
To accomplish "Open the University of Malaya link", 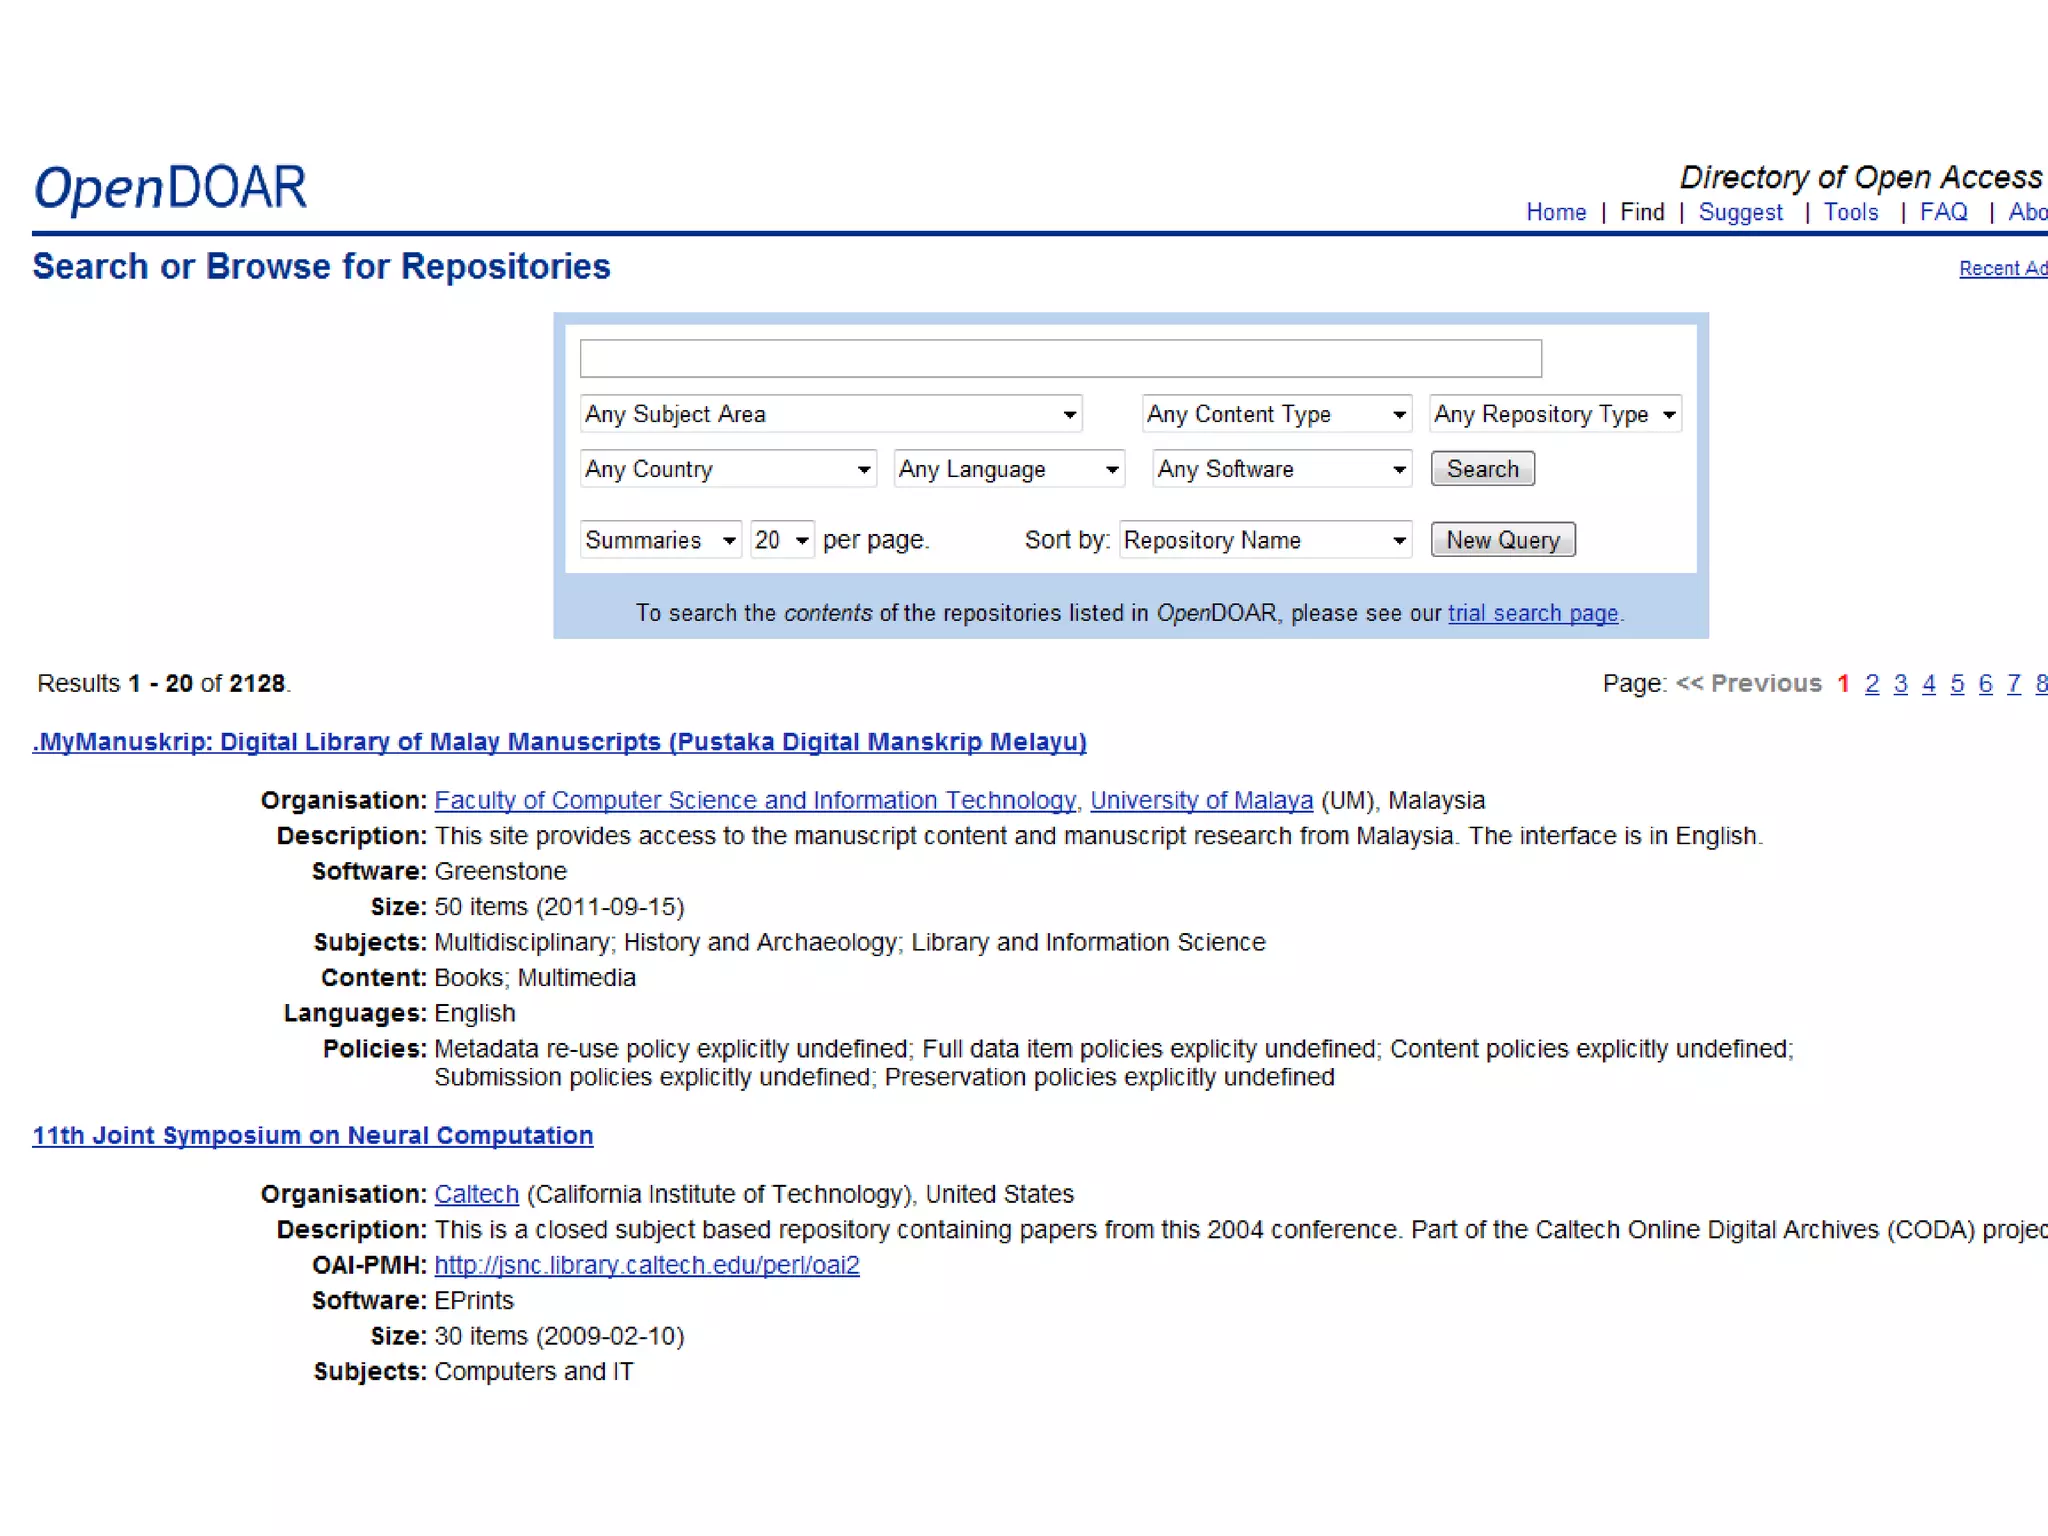I will tap(1201, 801).
